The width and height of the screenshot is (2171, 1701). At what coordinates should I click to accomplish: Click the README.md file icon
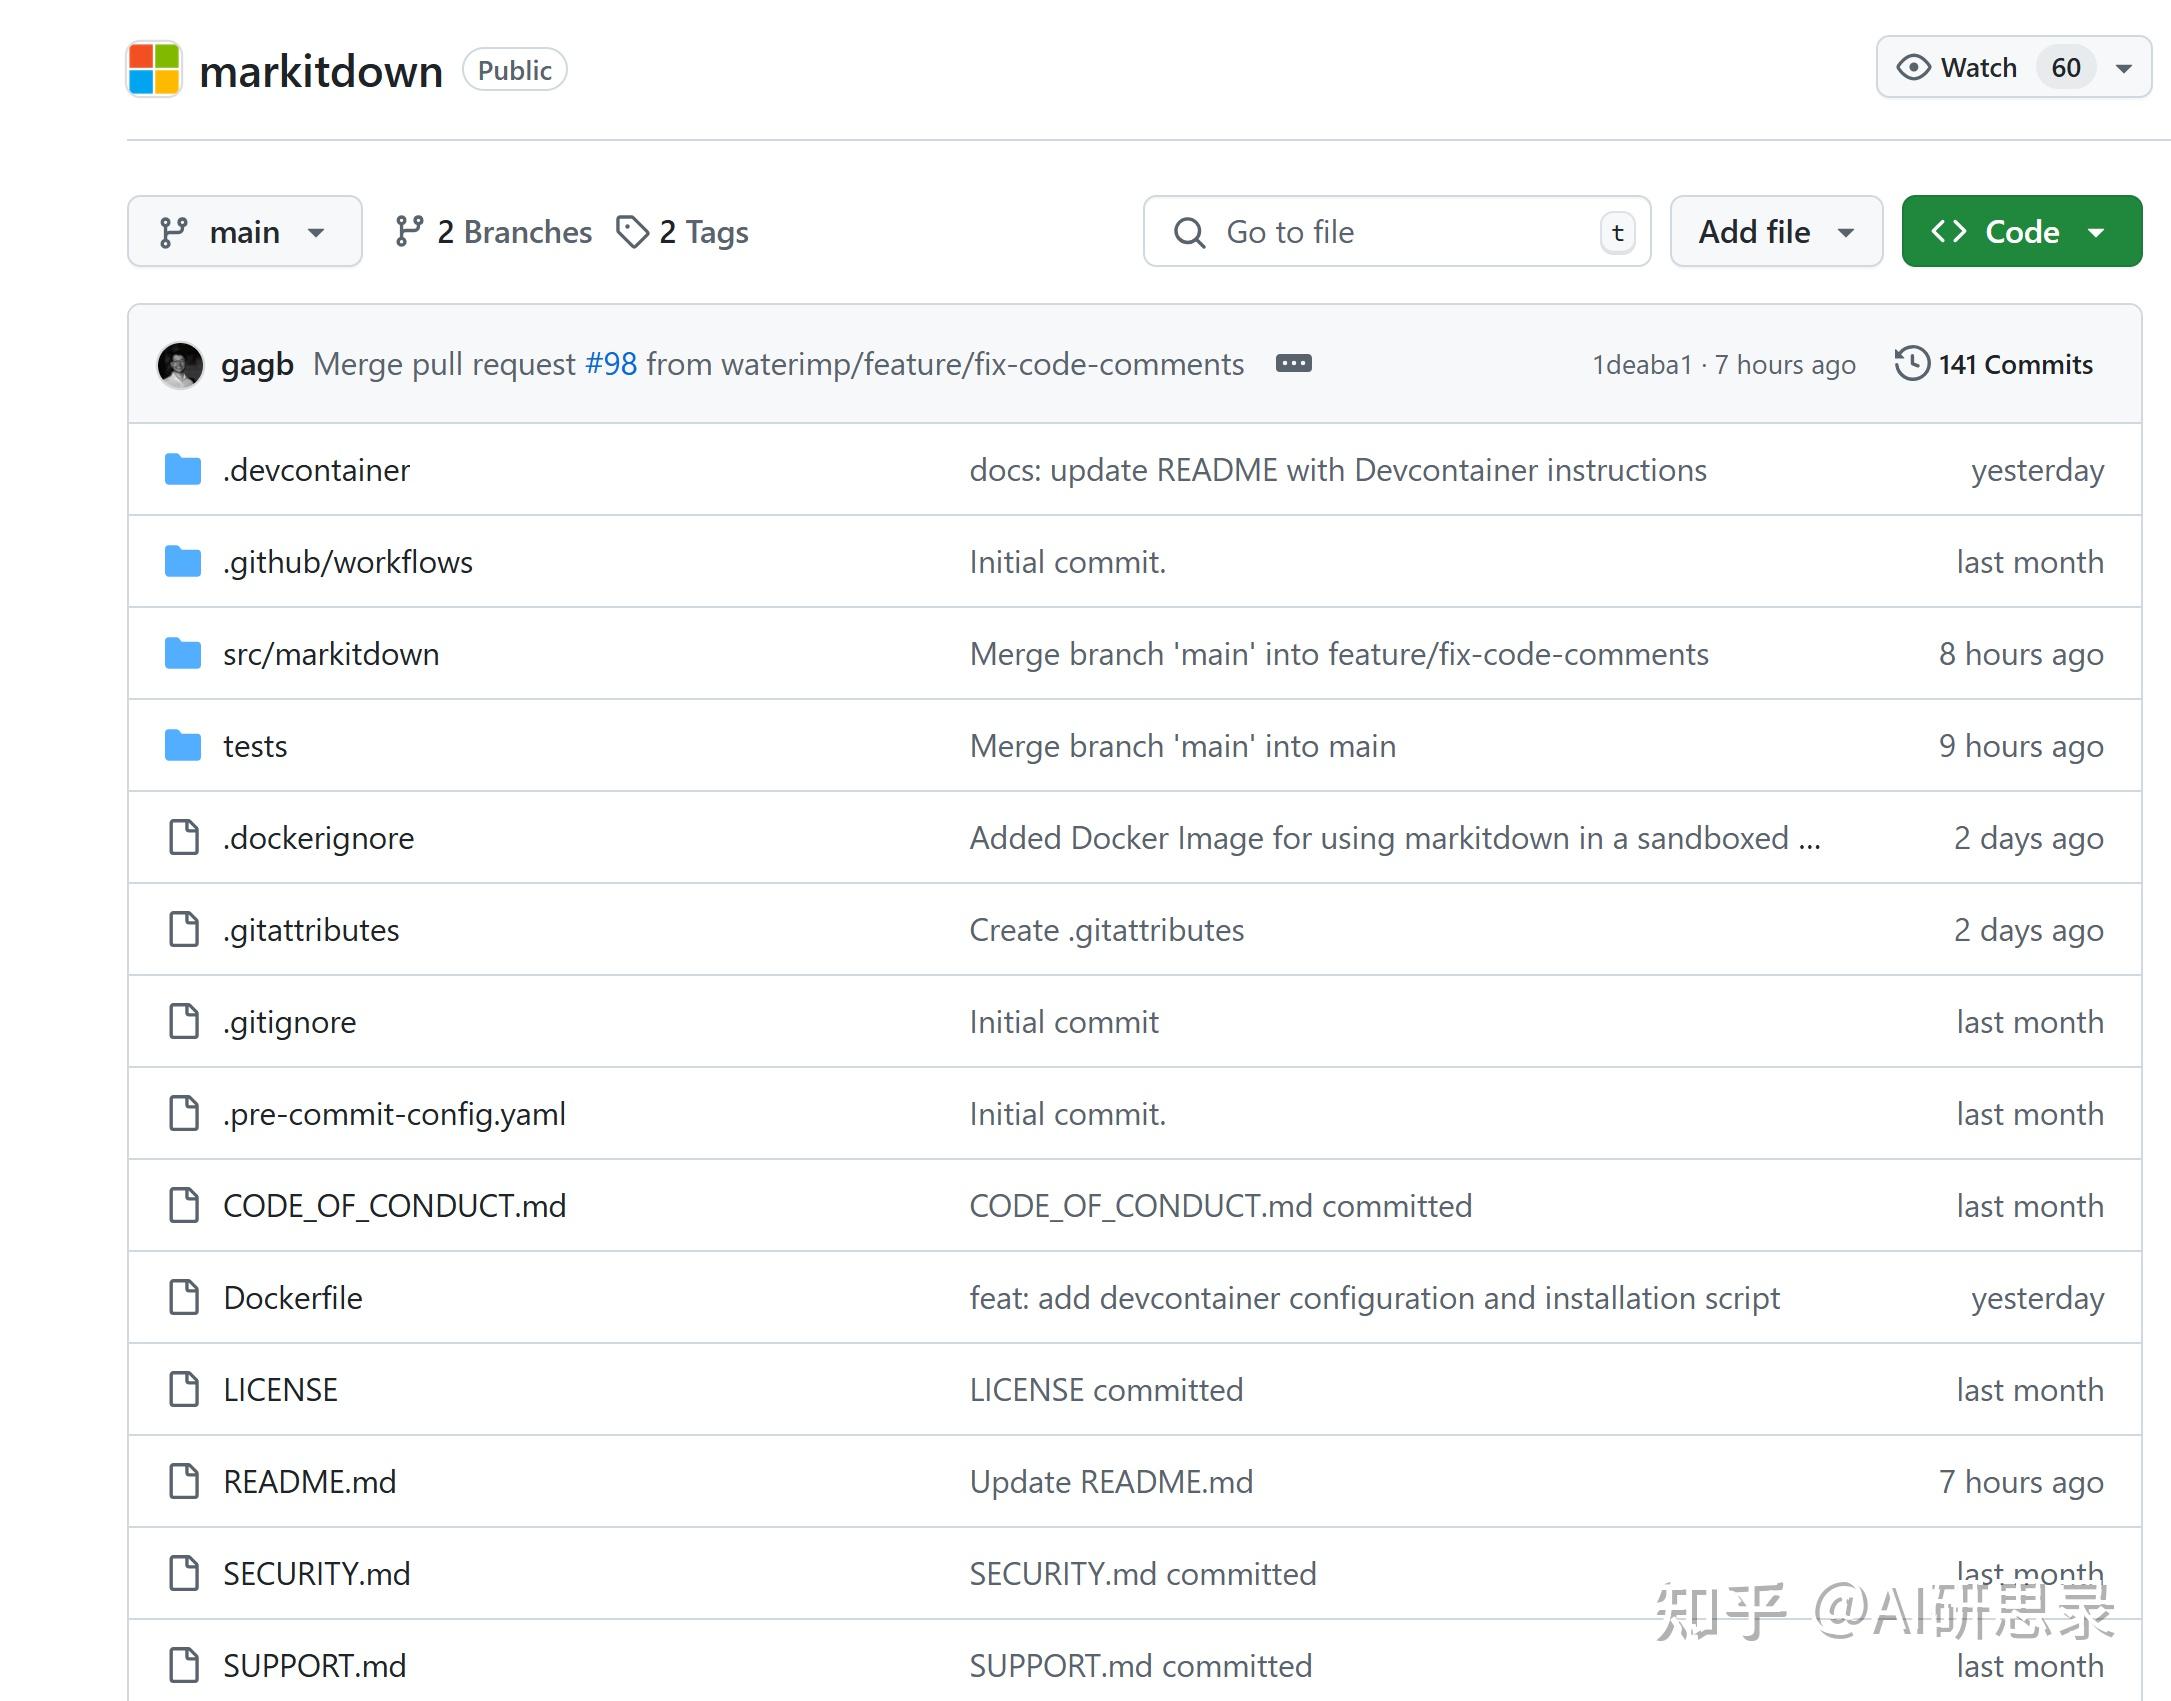coord(184,1482)
